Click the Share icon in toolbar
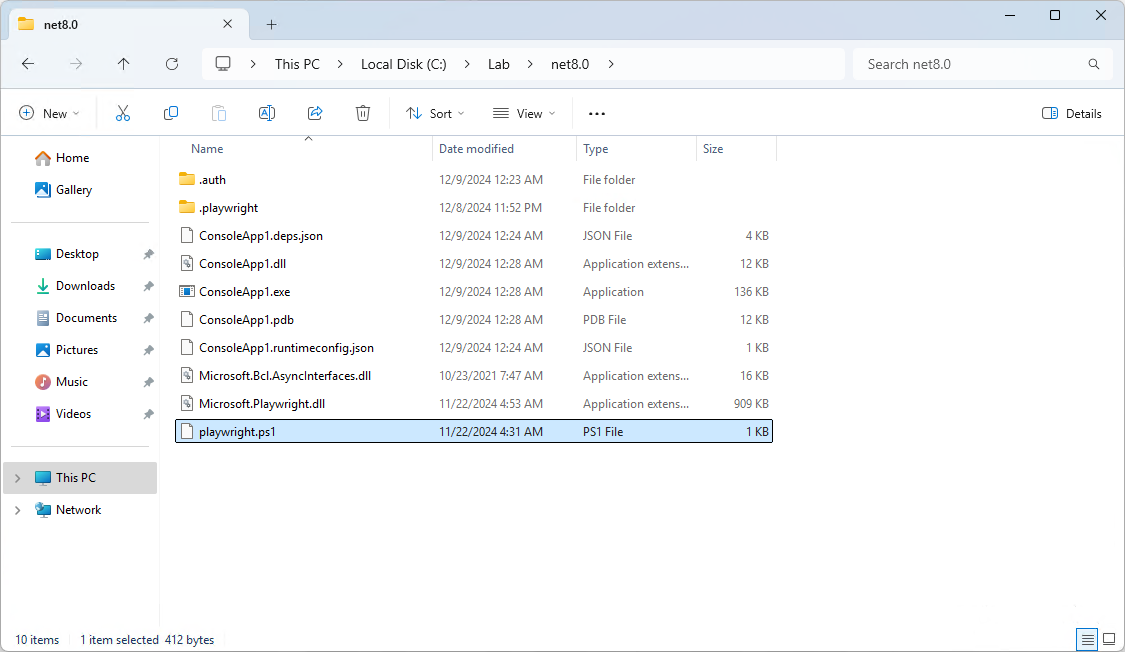Viewport: 1125px width, 652px height. click(315, 113)
